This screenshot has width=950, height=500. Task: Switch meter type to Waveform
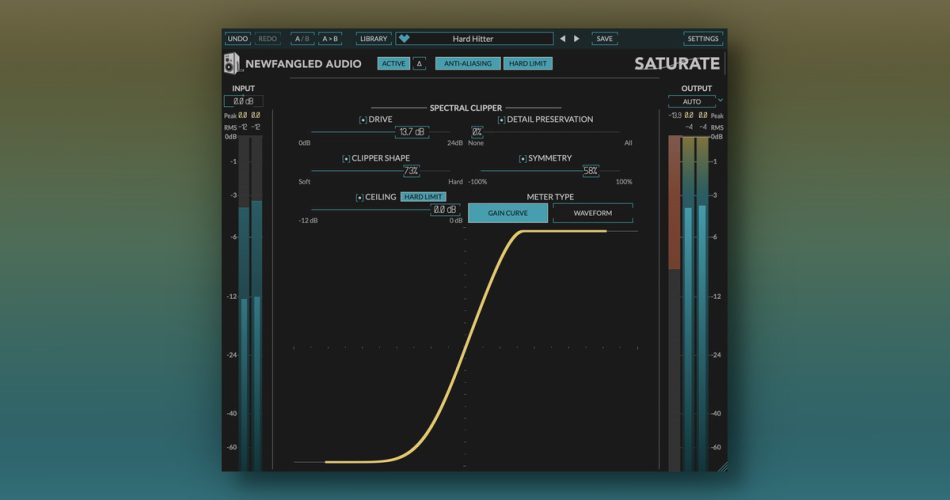click(x=592, y=213)
